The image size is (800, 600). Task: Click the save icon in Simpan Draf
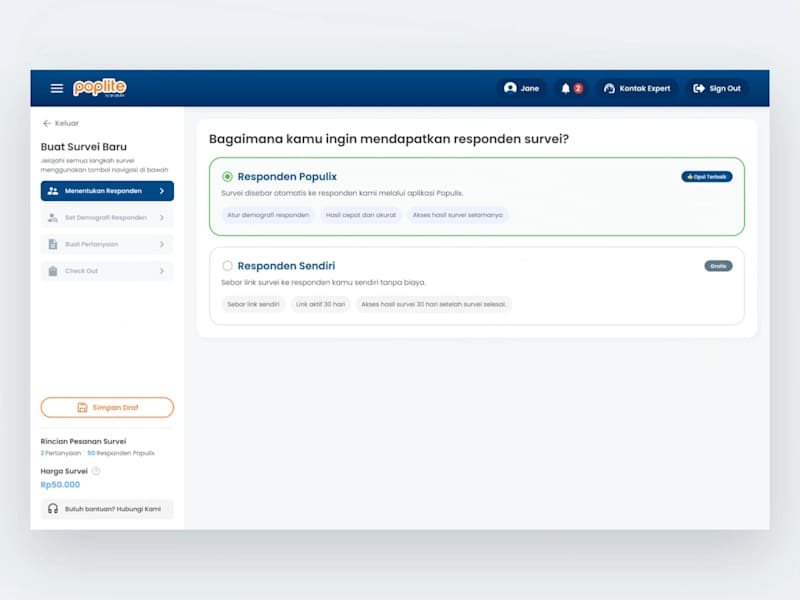pyautogui.click(x=82, y=408)
